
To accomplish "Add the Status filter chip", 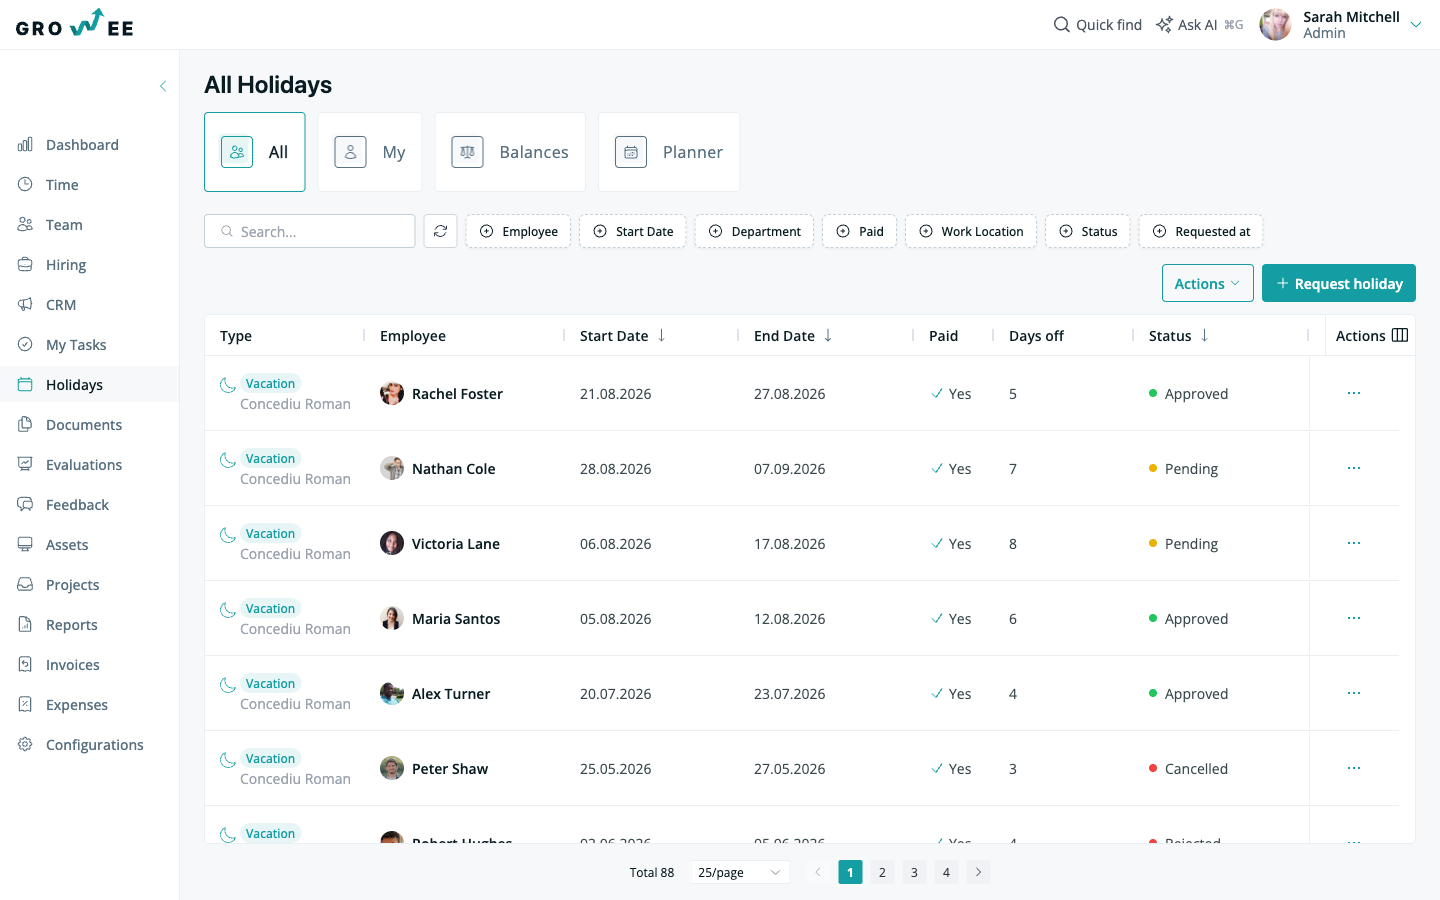I will tap(1088, 231).
